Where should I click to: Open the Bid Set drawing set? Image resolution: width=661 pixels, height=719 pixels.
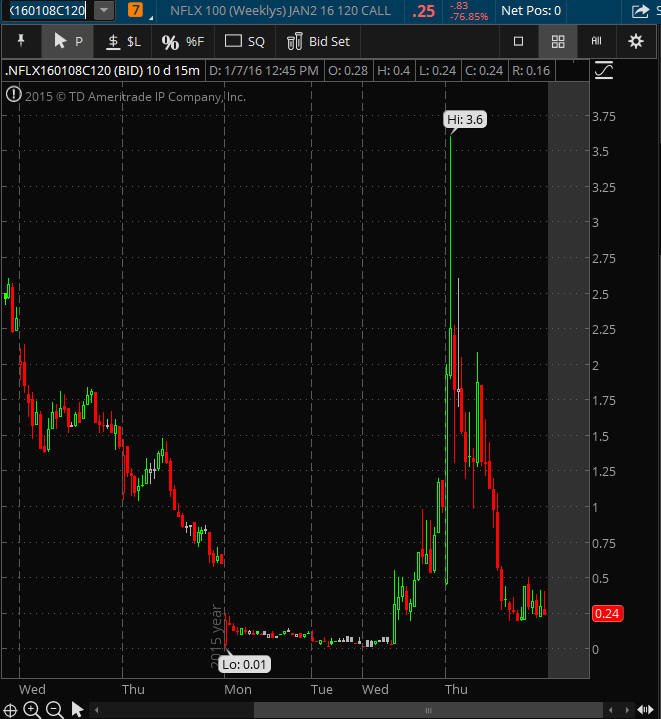click(x=318, y=41)
